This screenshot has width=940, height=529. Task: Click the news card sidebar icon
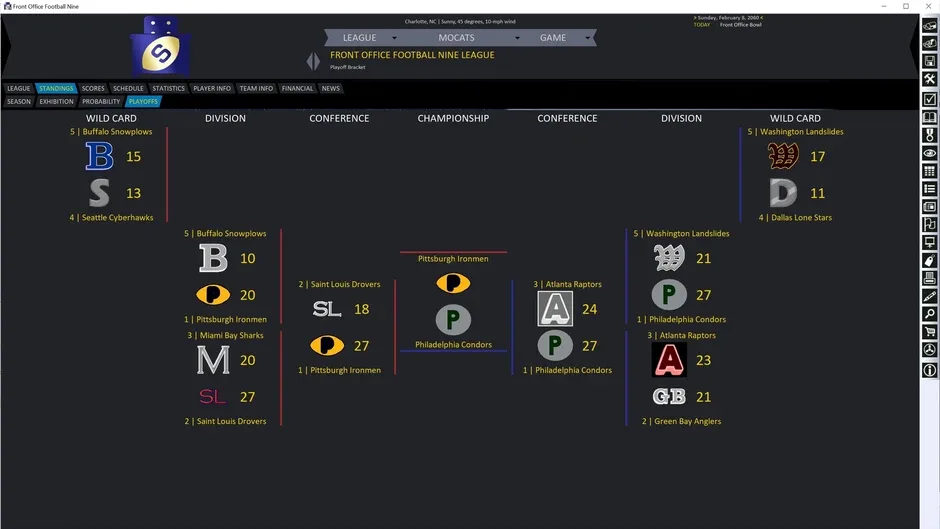click(x=929, y=207)
